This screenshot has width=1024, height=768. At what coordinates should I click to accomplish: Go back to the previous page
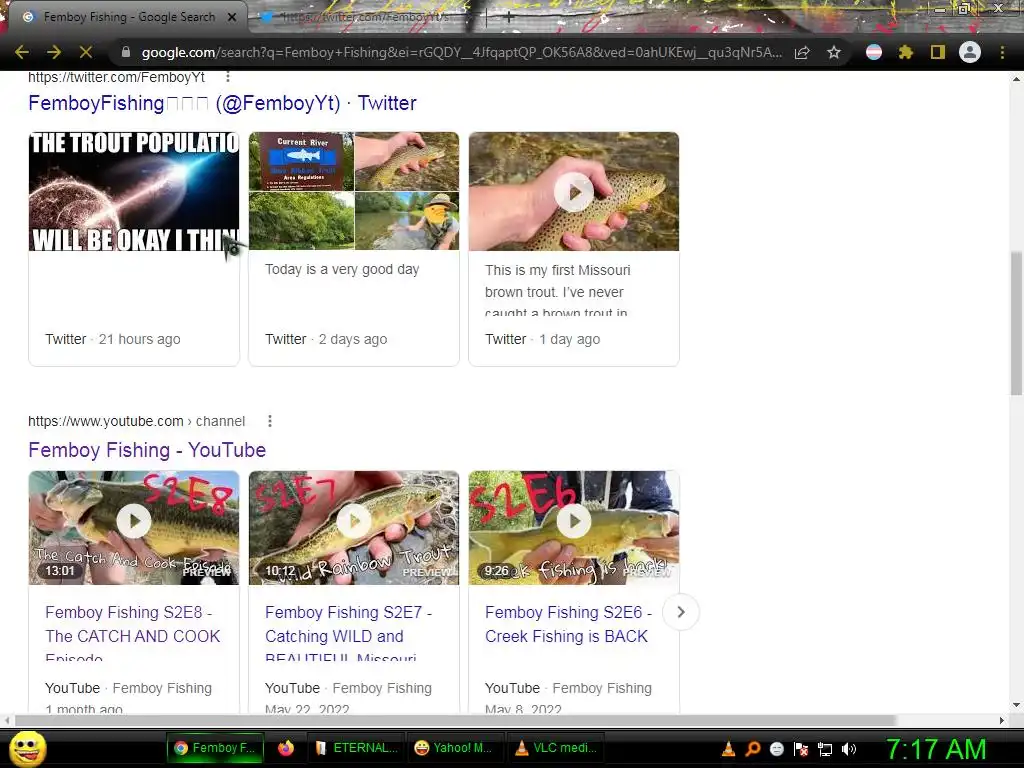tap(22, 52)
